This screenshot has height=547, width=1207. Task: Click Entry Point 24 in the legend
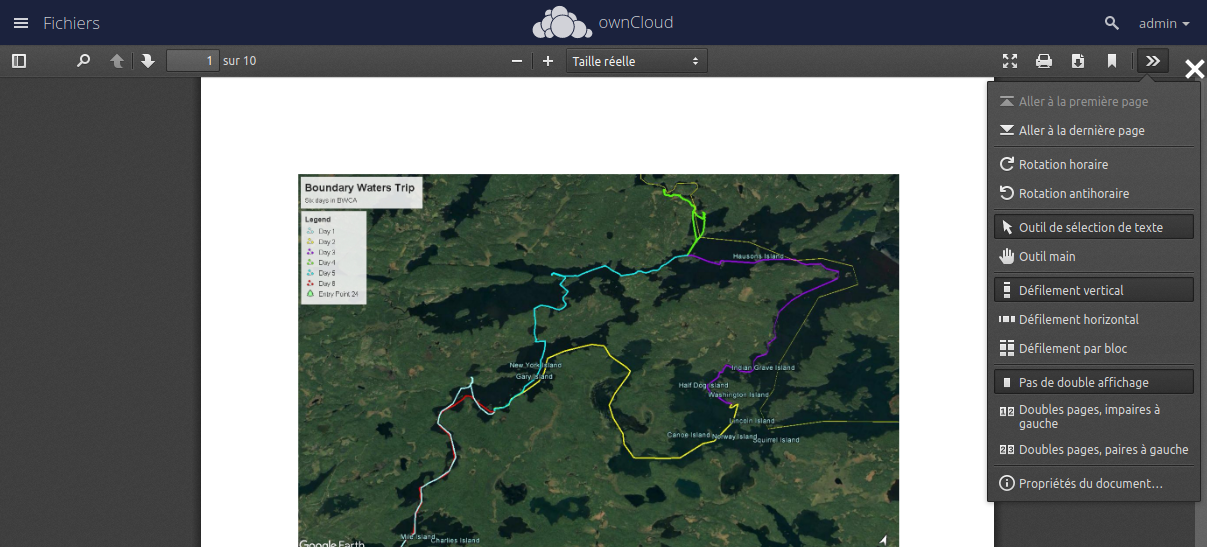coord(338,294)
